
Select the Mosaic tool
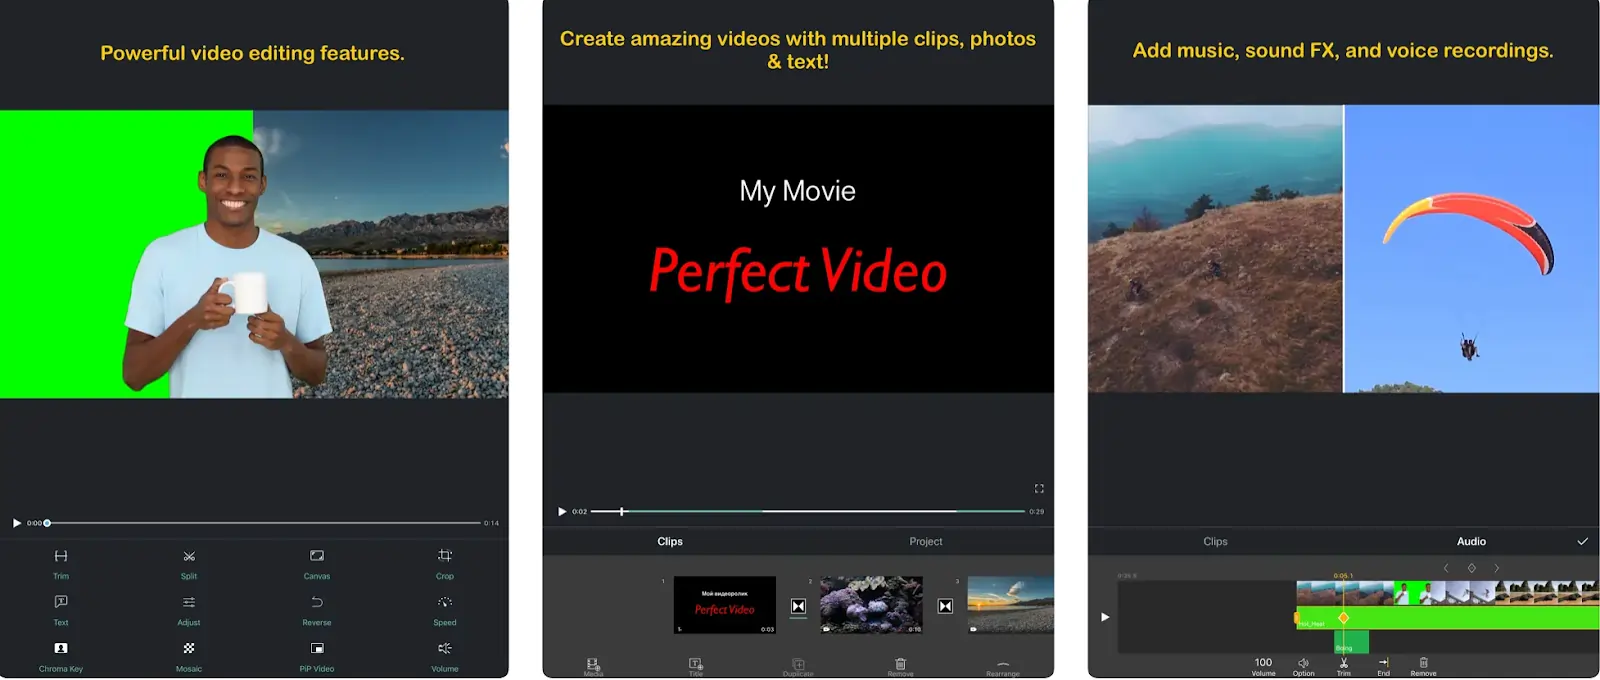(189, 656)
